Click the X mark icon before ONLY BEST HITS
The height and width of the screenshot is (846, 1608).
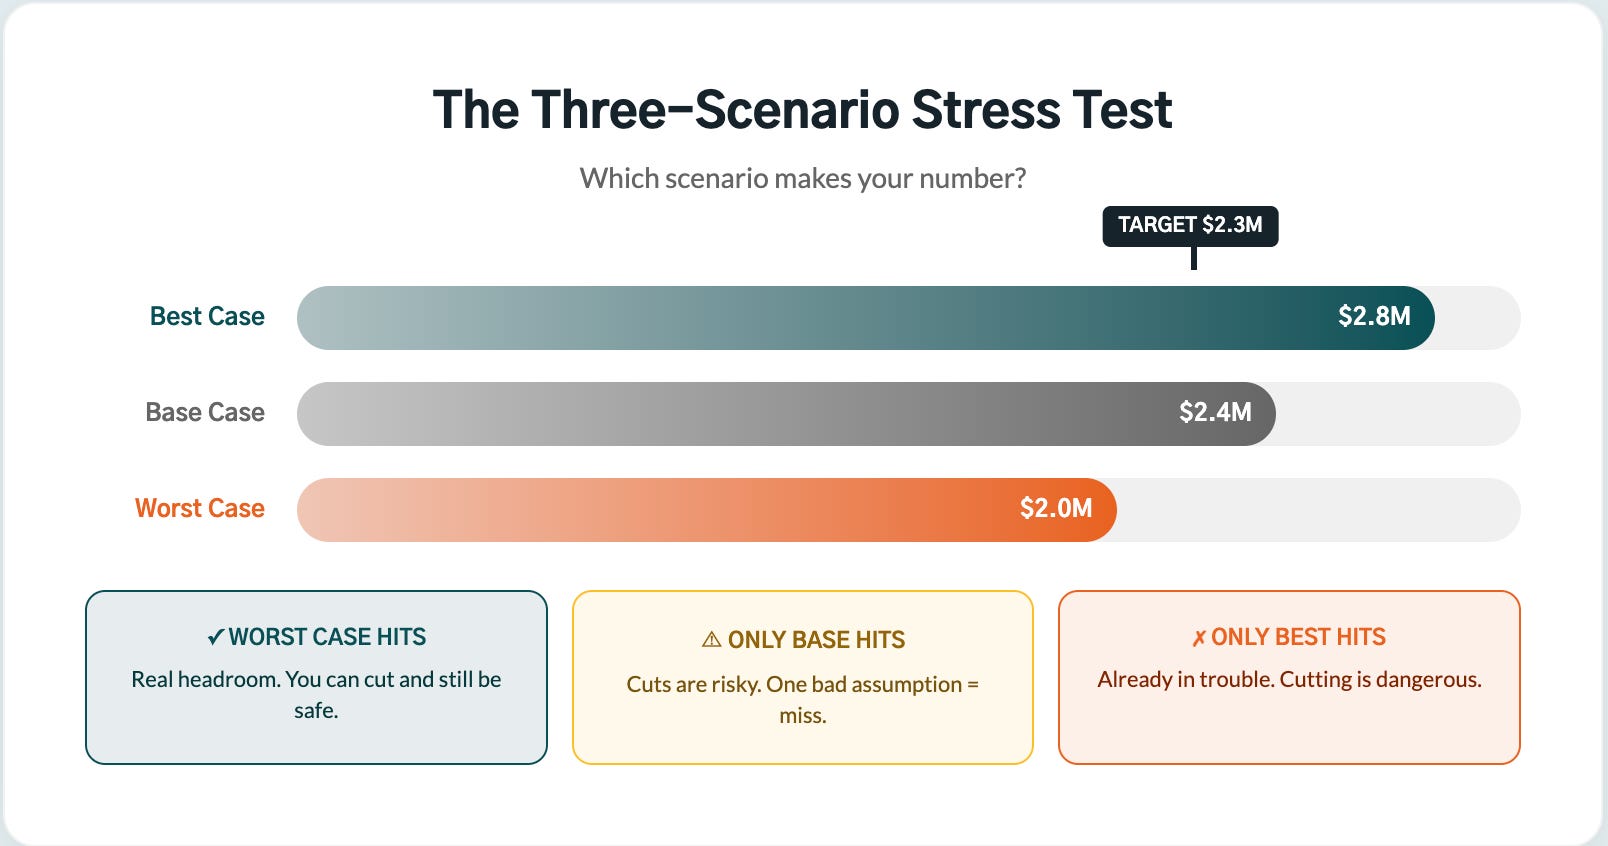1198,638
